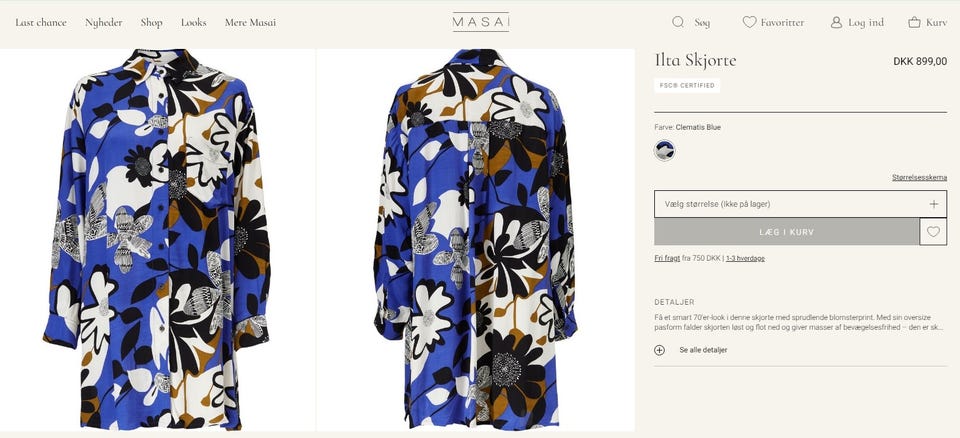The image size is (960, 438).
Task: Open the Mere Masai menu
Action: (250, 22)
